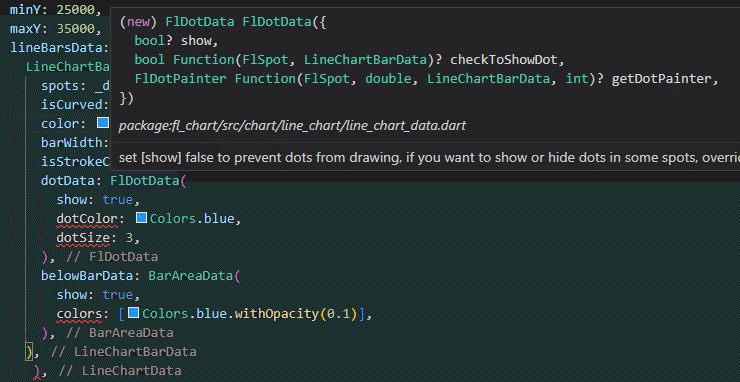This screenshot has height=382, width=740.
Task: Click the withOpacity method call
Action: [x=275, y=314]
